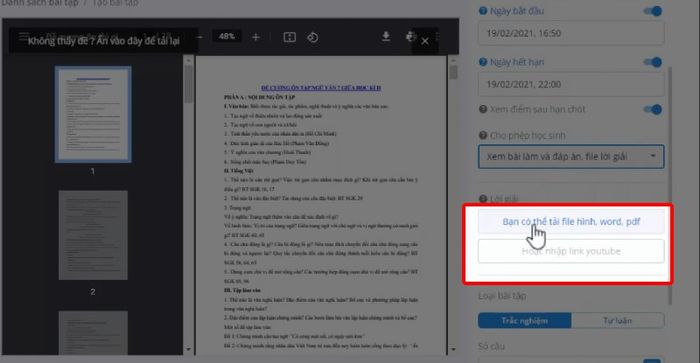Click help icon beside 'Ngày hết hạn'
Screen dimensions: 700x363
point(483,62)
